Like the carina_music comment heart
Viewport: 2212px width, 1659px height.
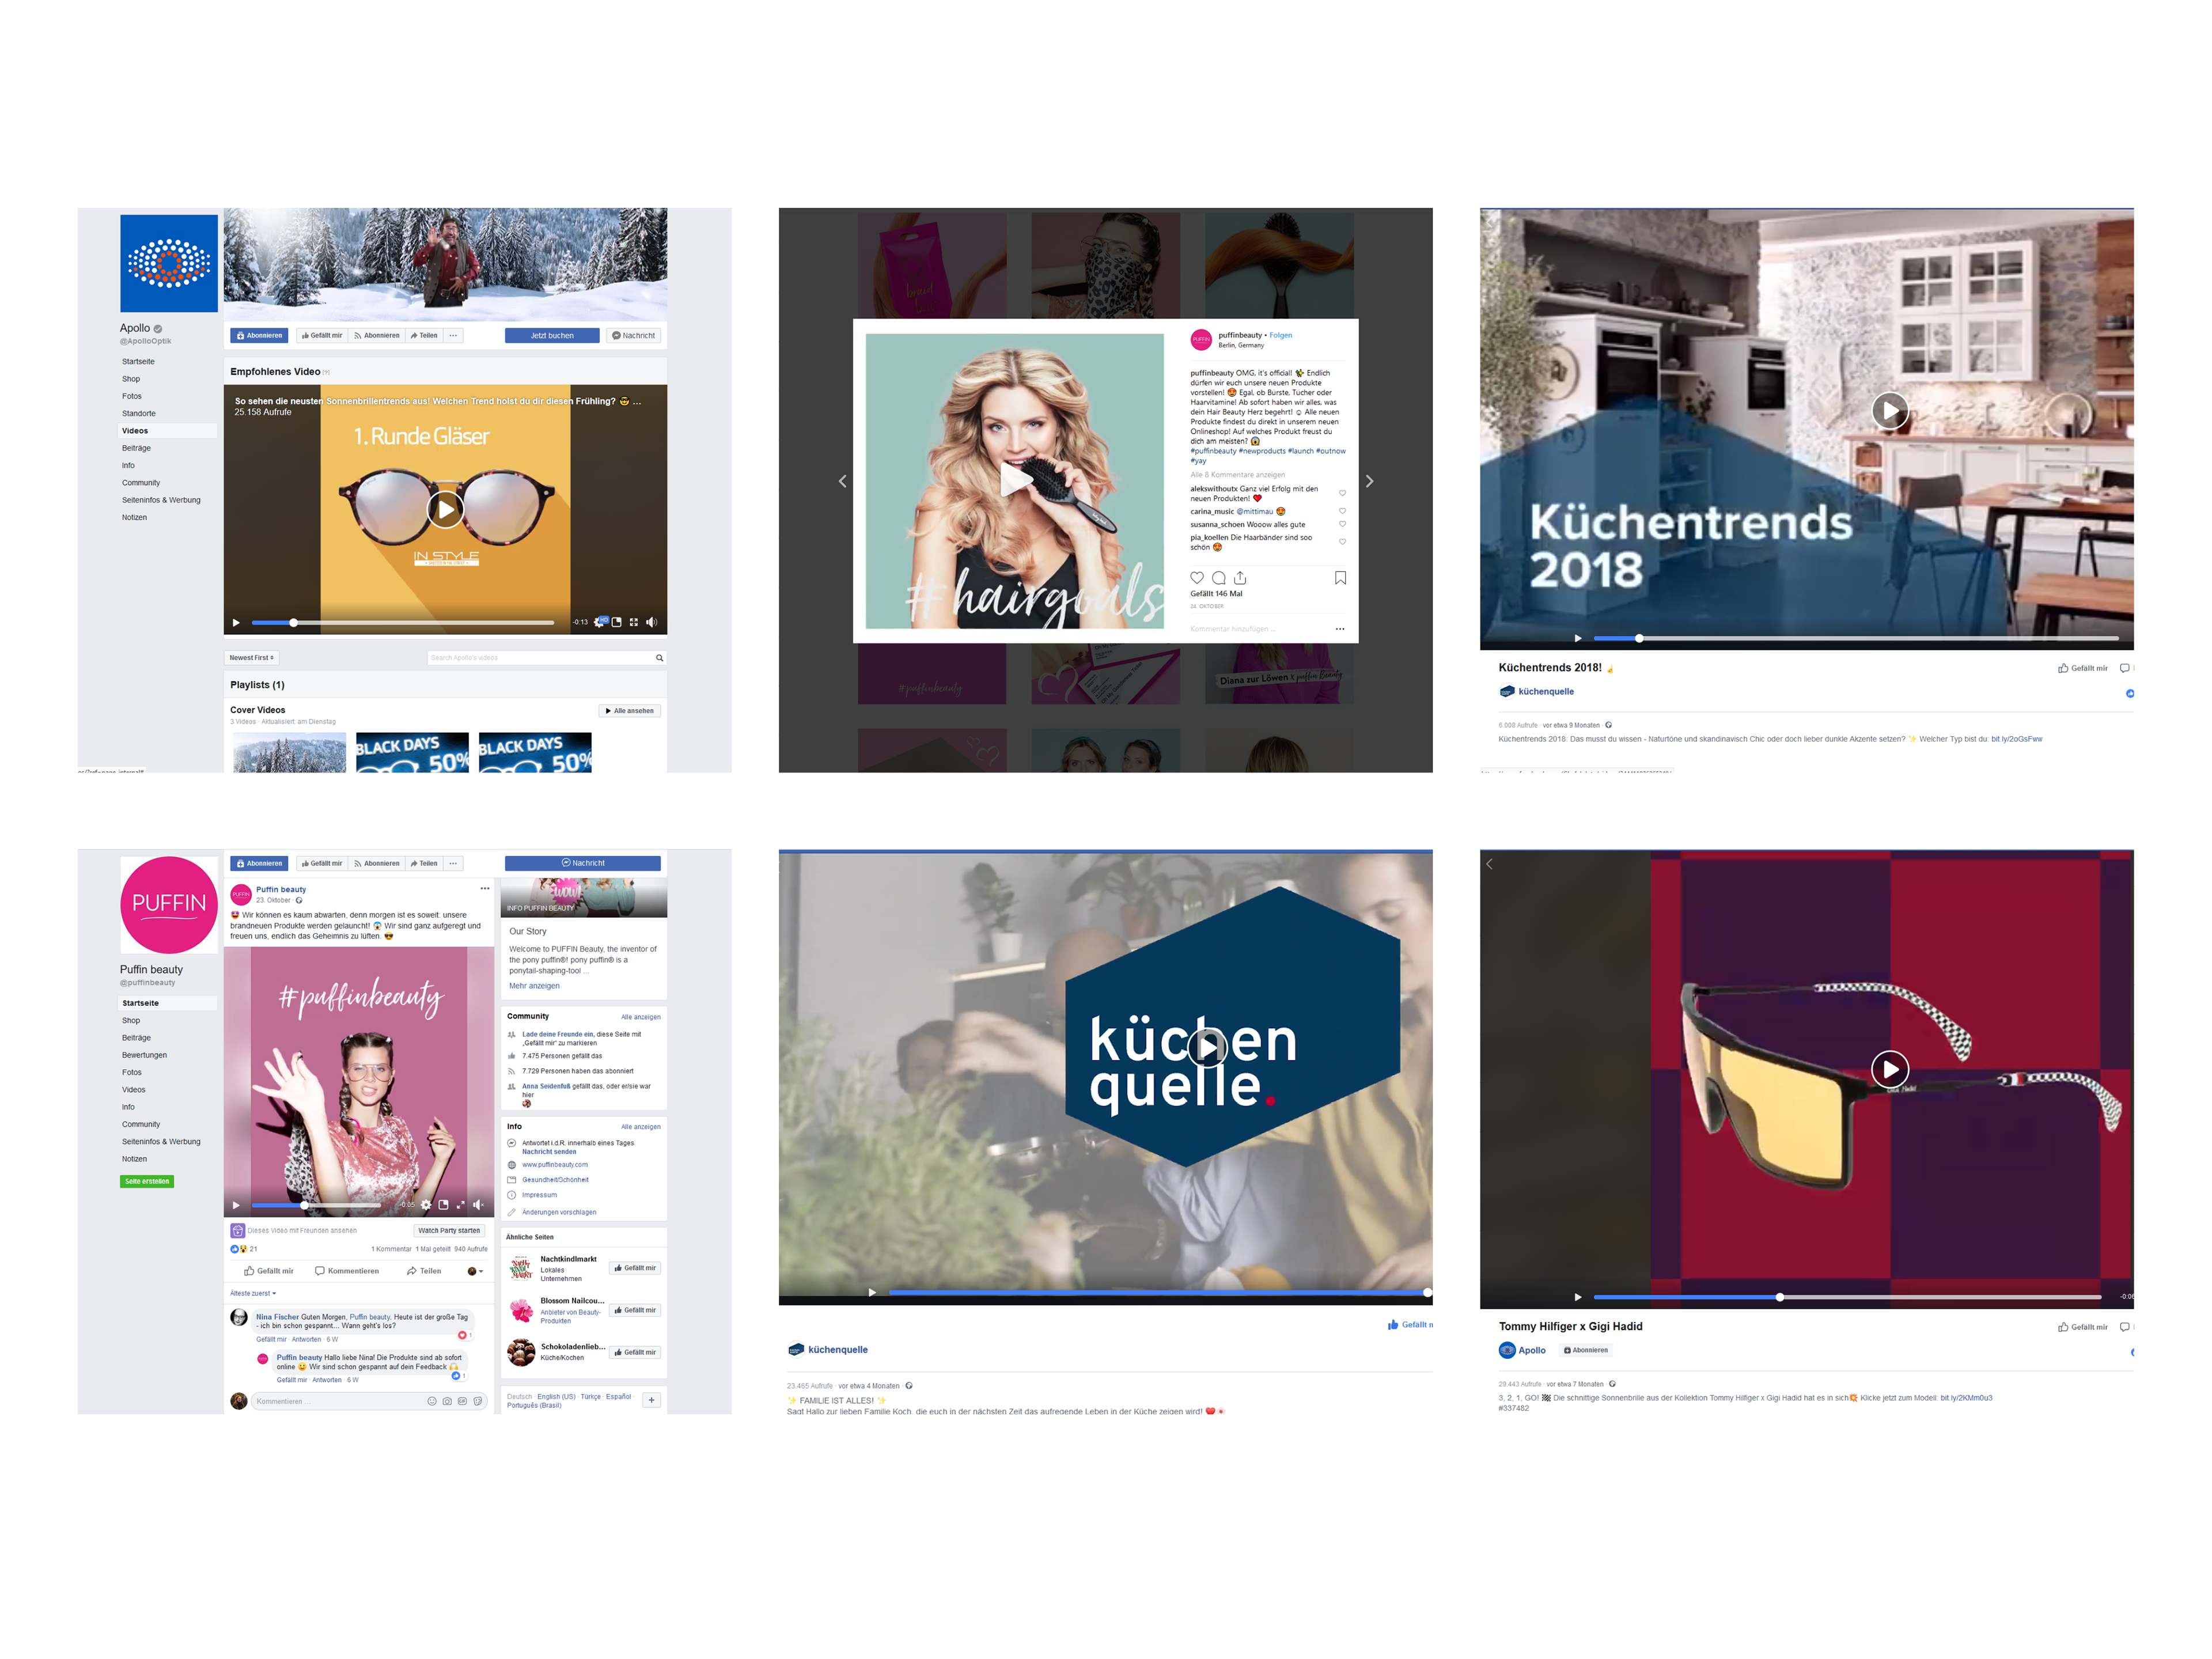tap(1342, 511)
